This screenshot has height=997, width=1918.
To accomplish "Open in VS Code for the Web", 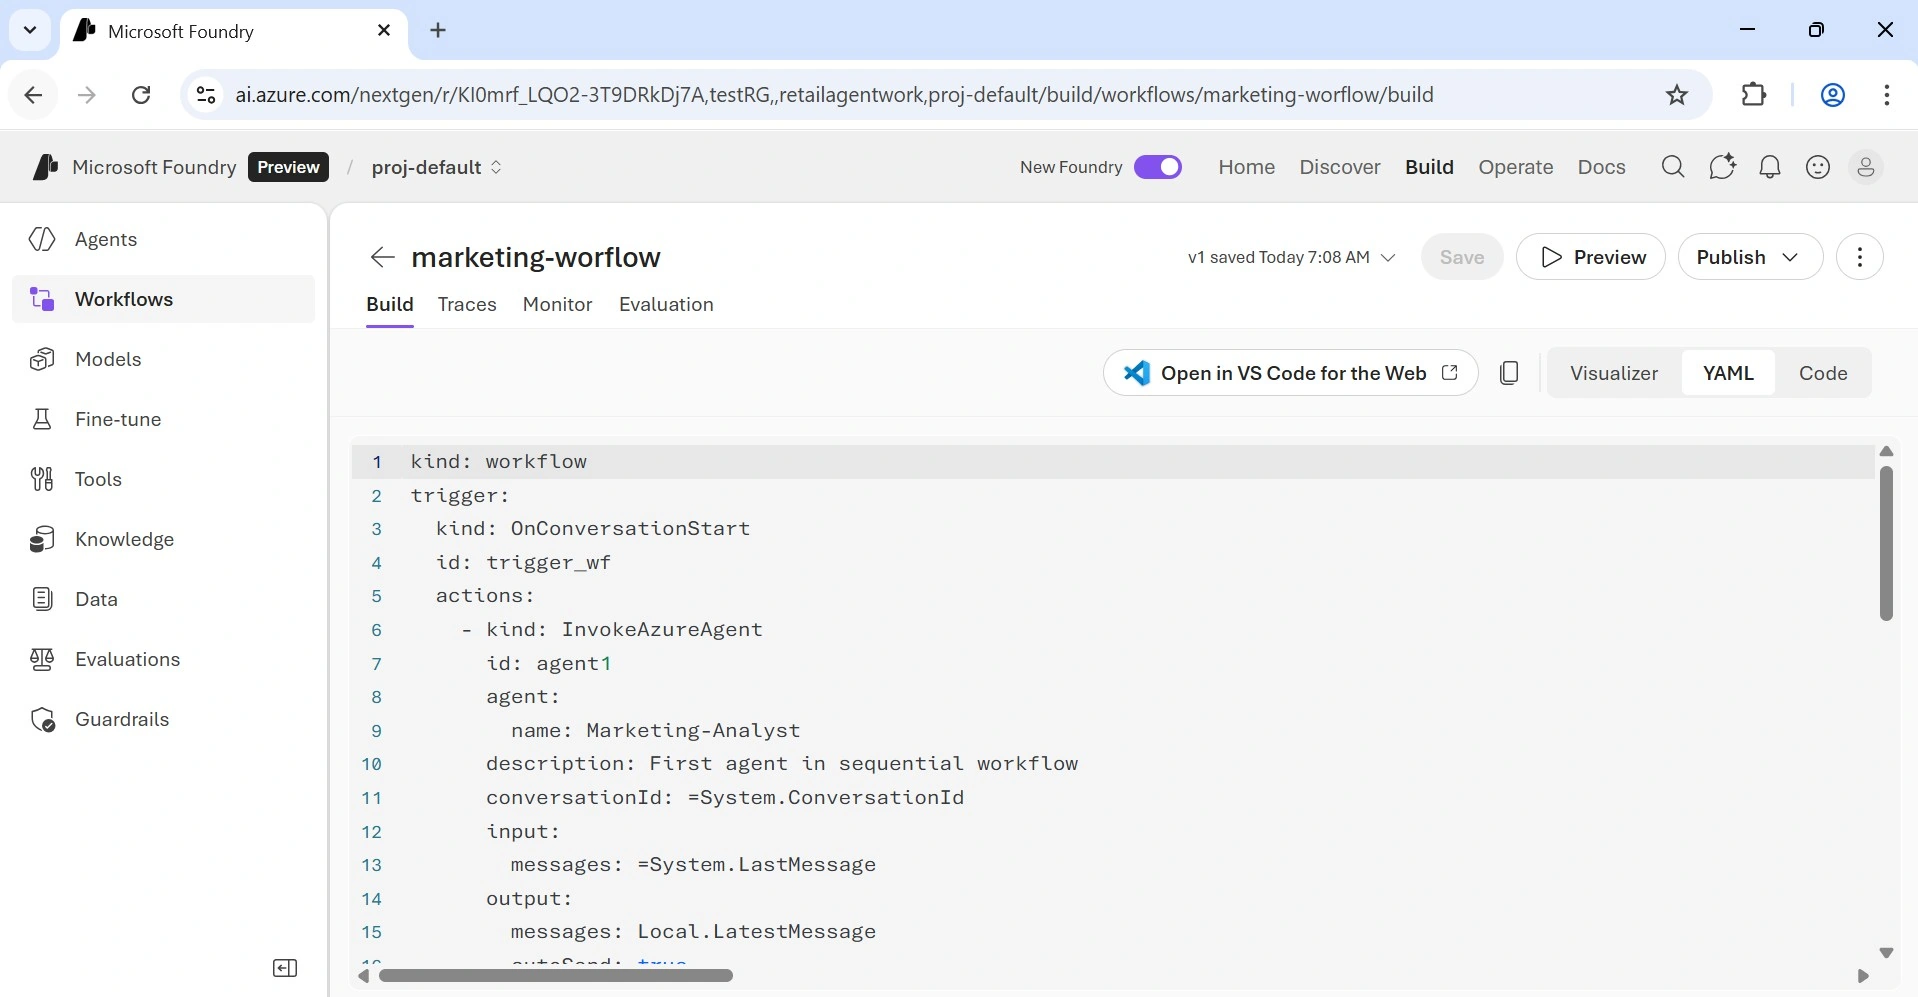I will (x=1291, y=373).
